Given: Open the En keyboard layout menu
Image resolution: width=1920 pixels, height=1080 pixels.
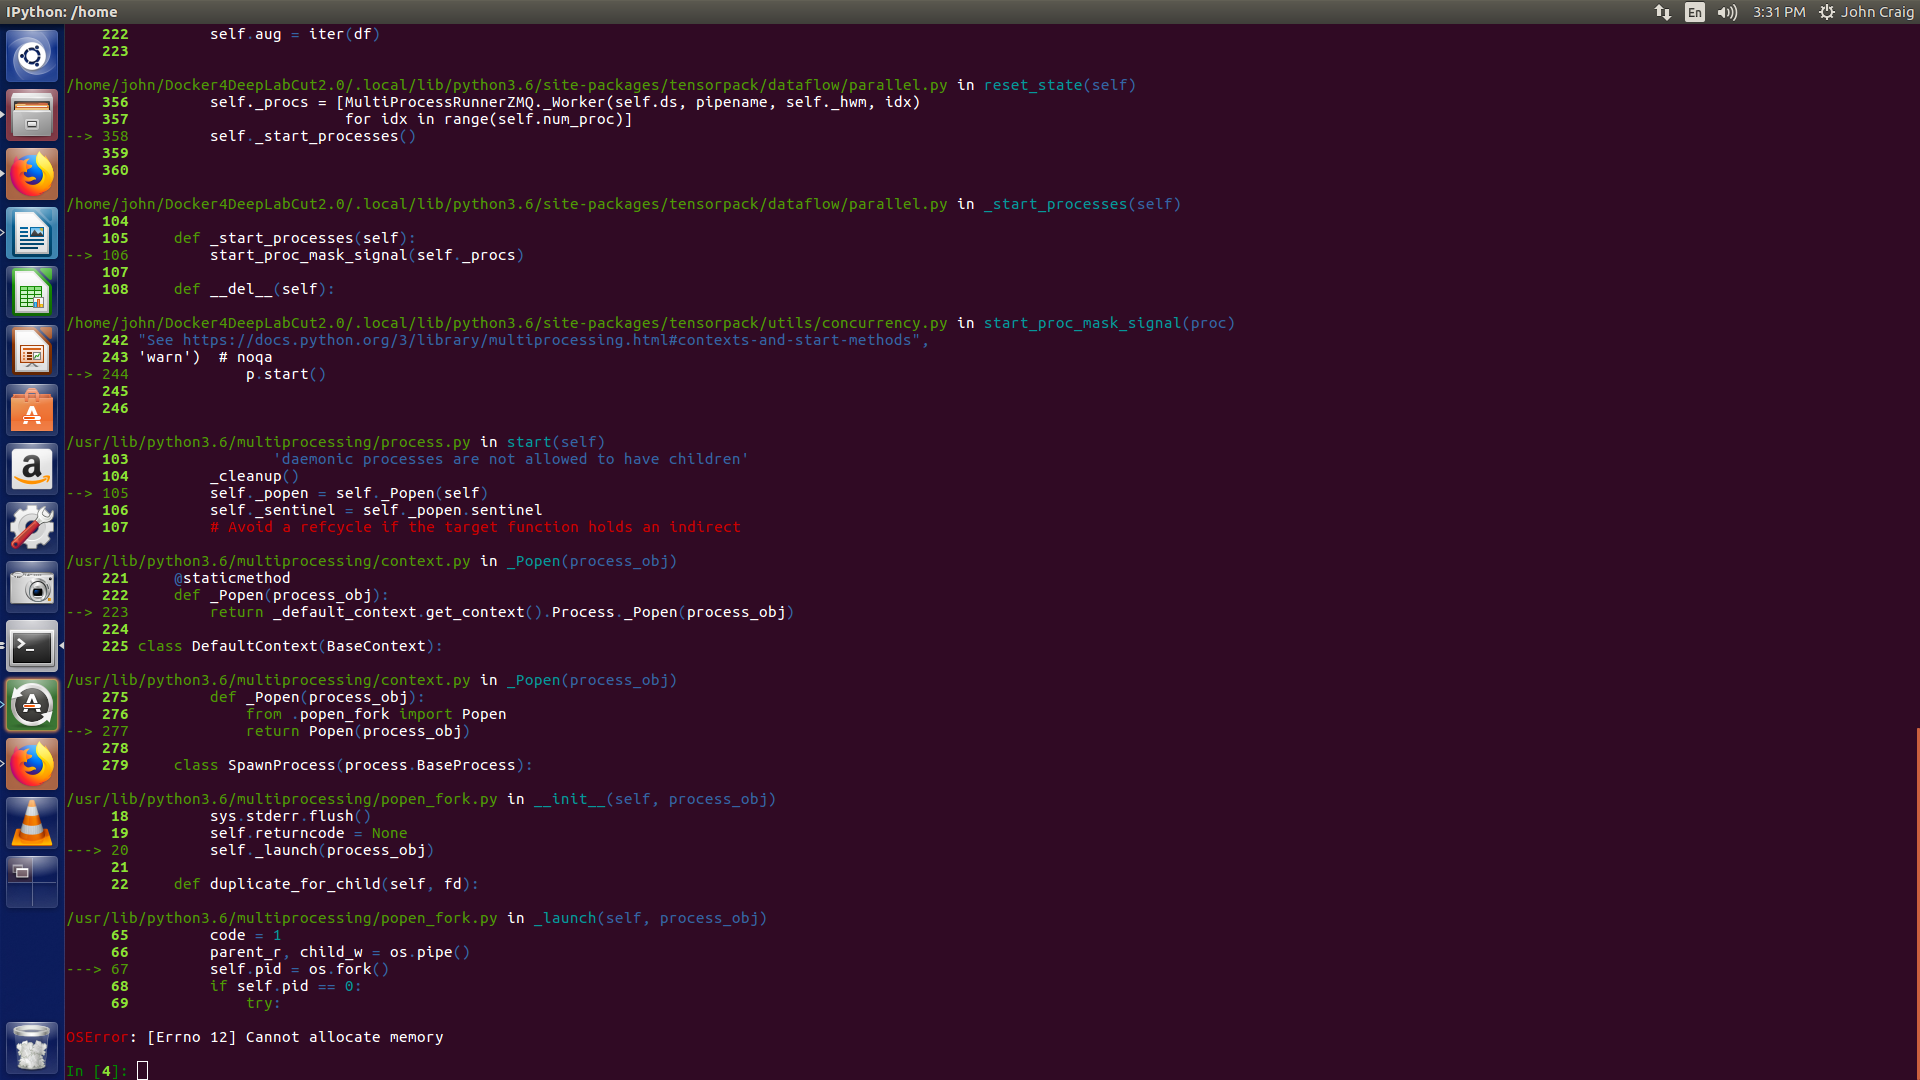Looking at the screenshot, I should pyautogui.click(x=1694, y=13).
